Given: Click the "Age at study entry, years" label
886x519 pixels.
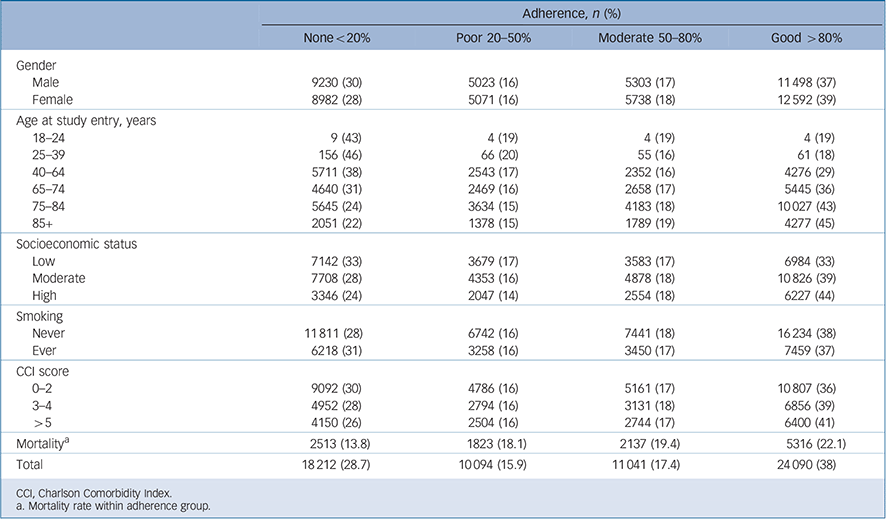Looking at the screenshot, I should (x=86, y=121).
